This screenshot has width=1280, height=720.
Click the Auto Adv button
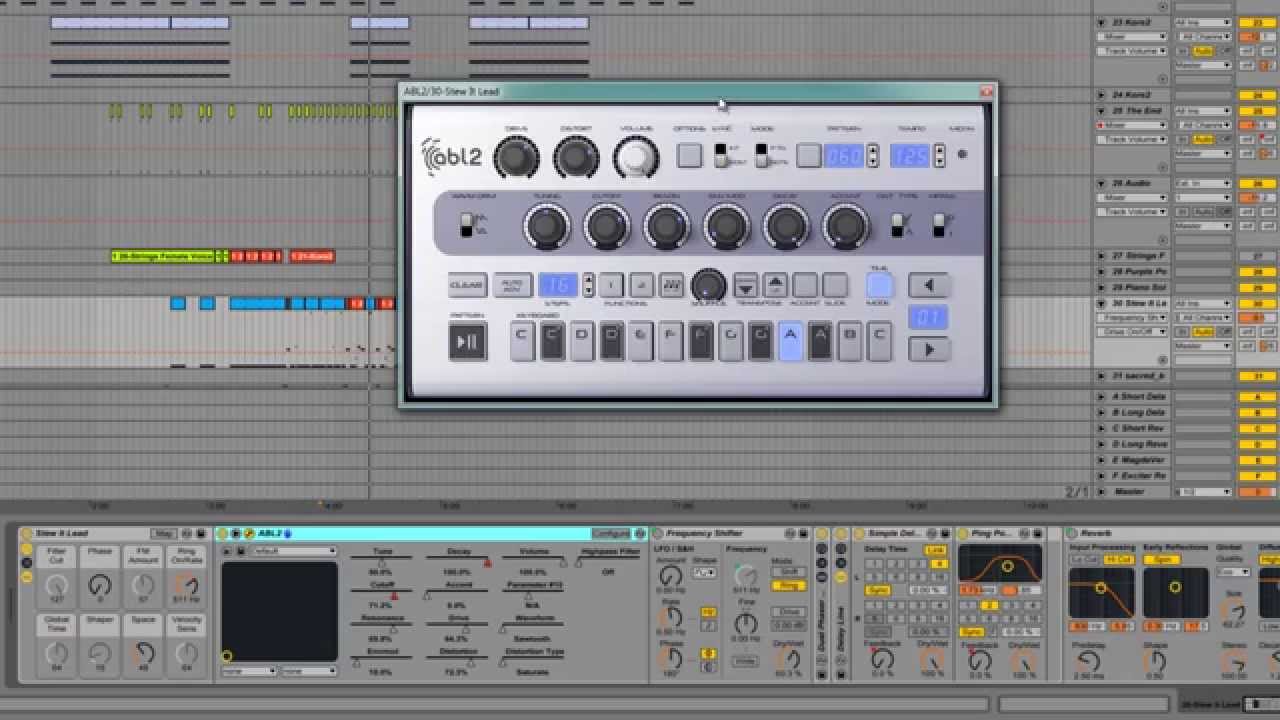coord(512,285)
